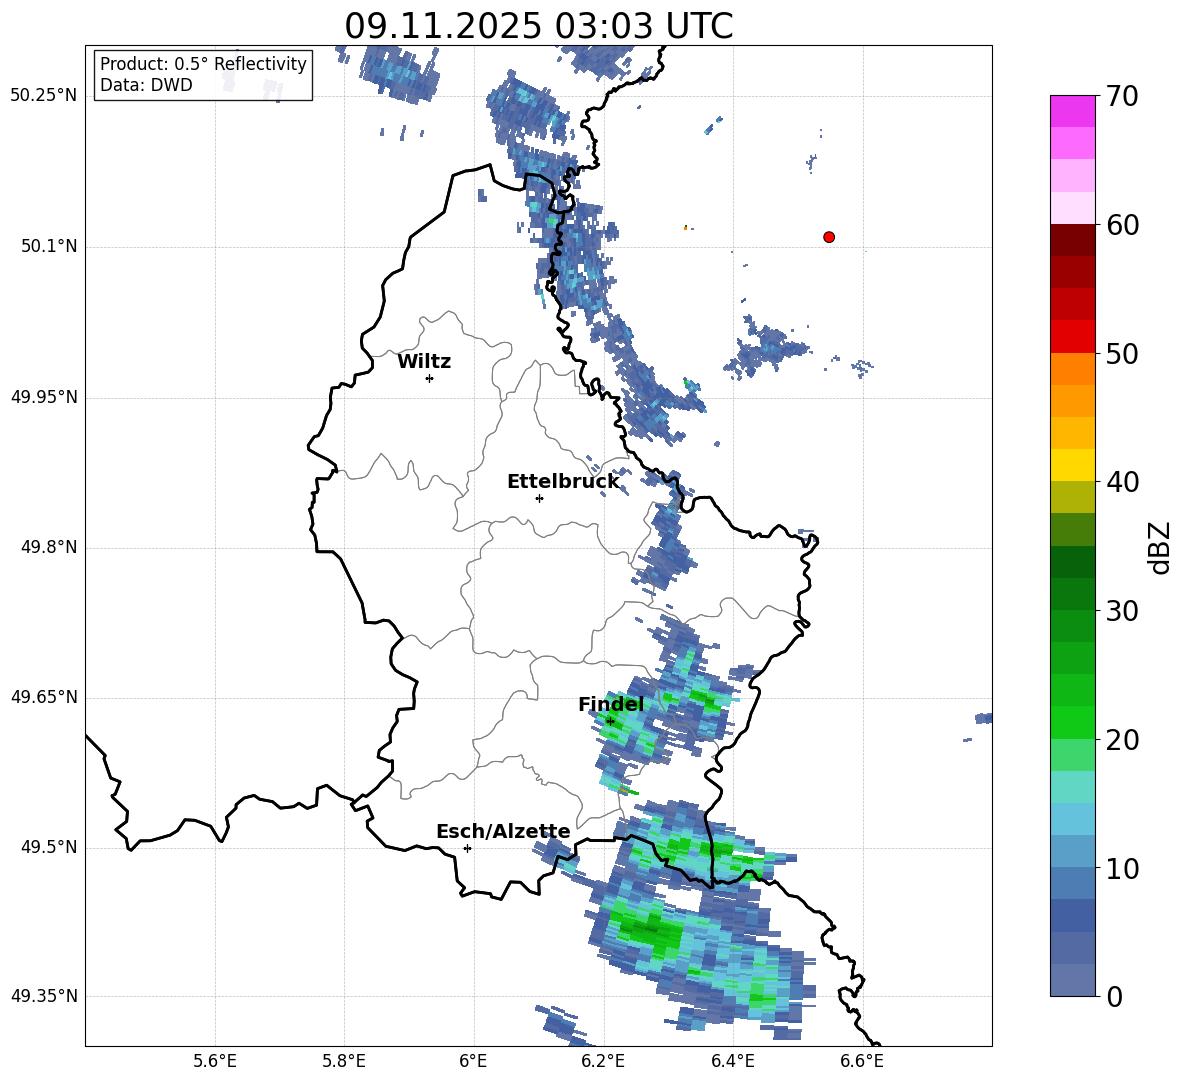Click the Ettelbruck cross marker
1184x1081 pixels.
pos(539,498)
